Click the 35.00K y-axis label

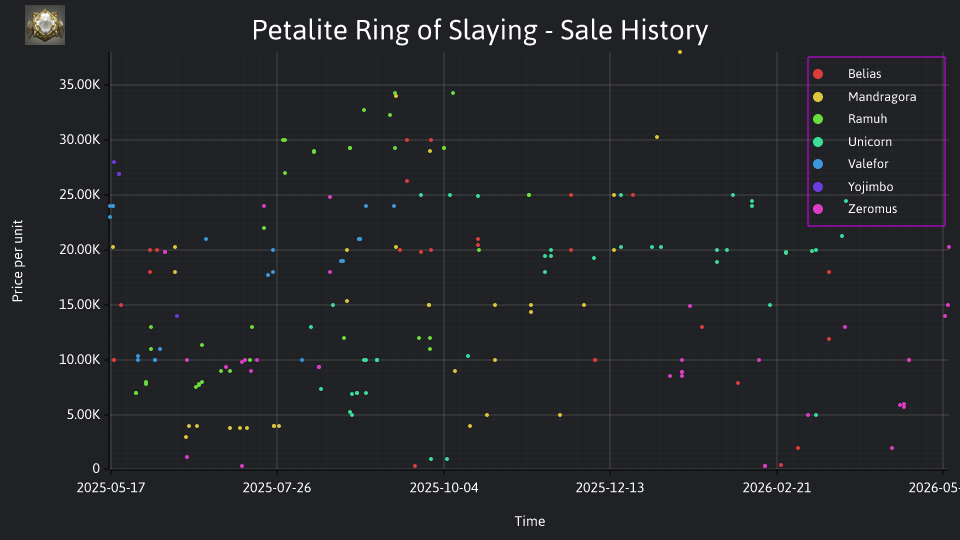[80, 84]
